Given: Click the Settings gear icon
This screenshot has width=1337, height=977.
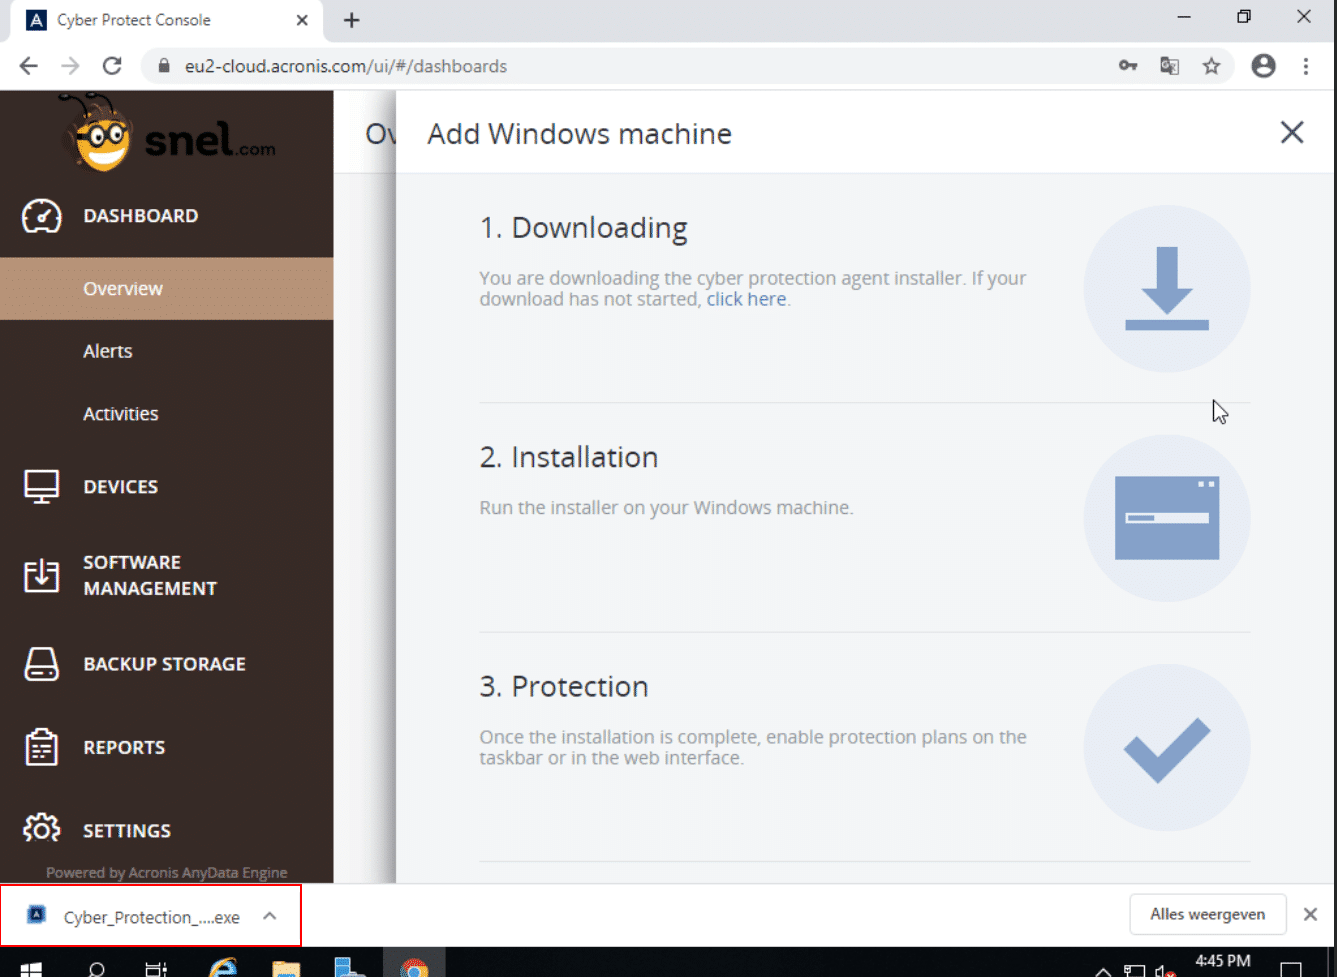Looking at the screenshot, I should (x=42, y=830).
